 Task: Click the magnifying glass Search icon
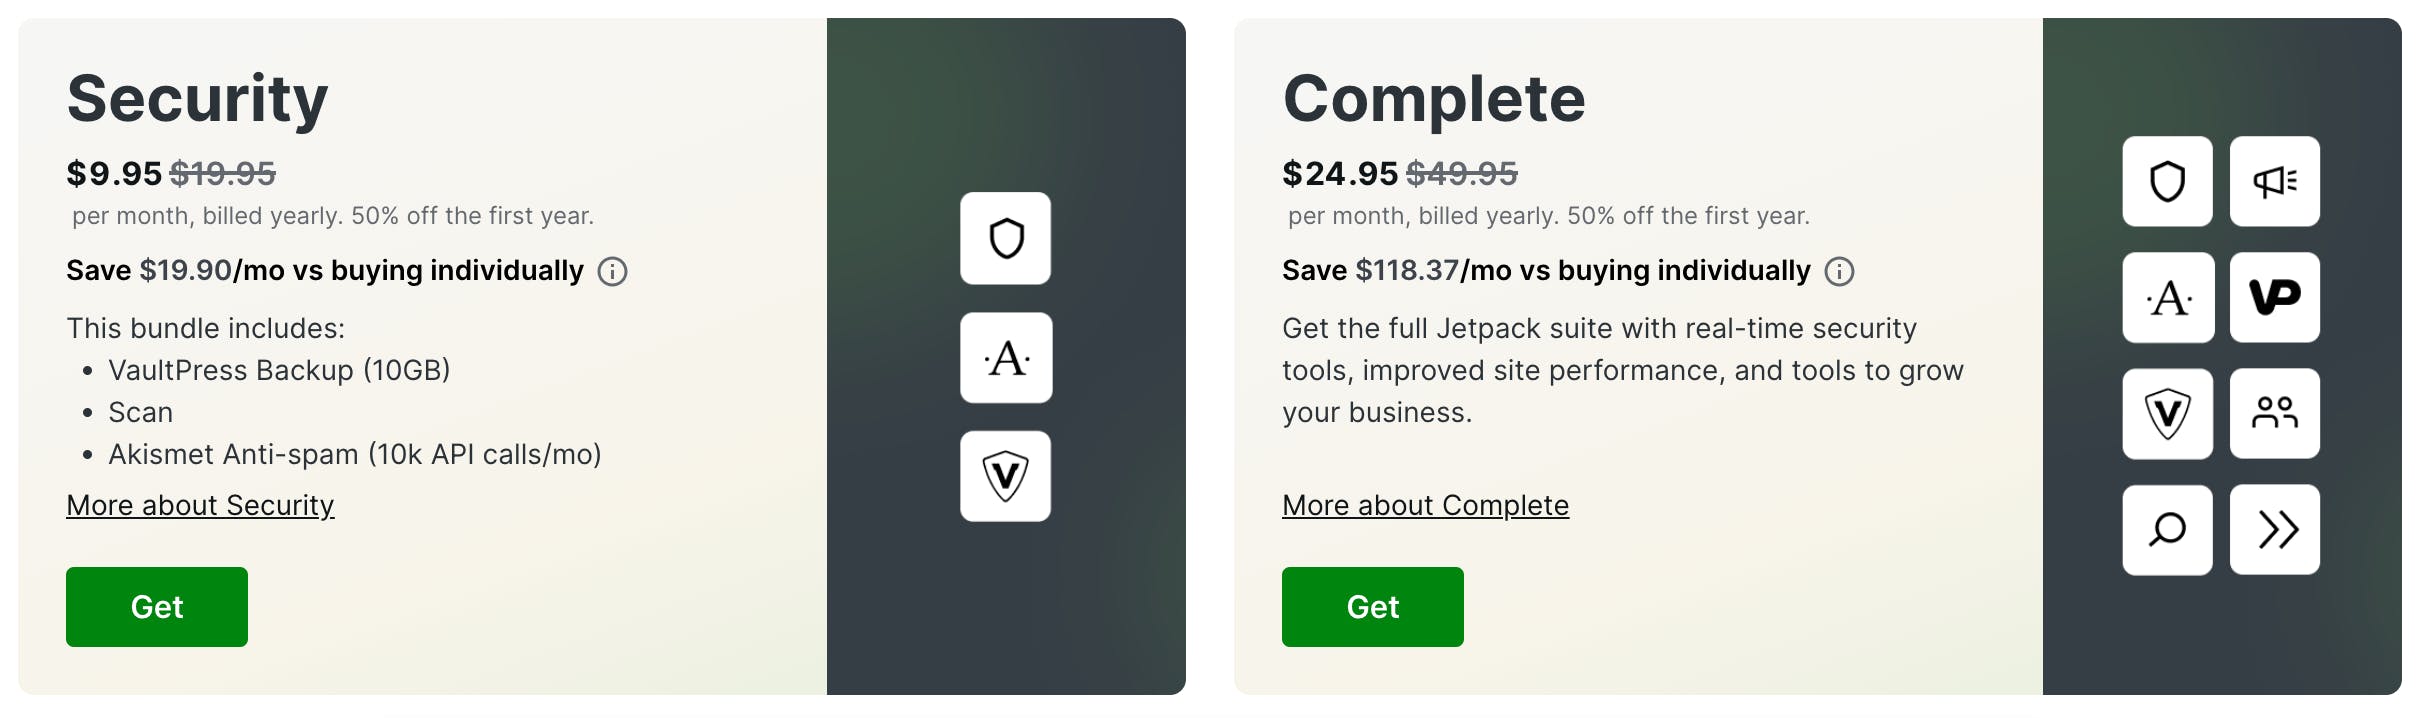pyautogui.click(x=2167, y=530)
